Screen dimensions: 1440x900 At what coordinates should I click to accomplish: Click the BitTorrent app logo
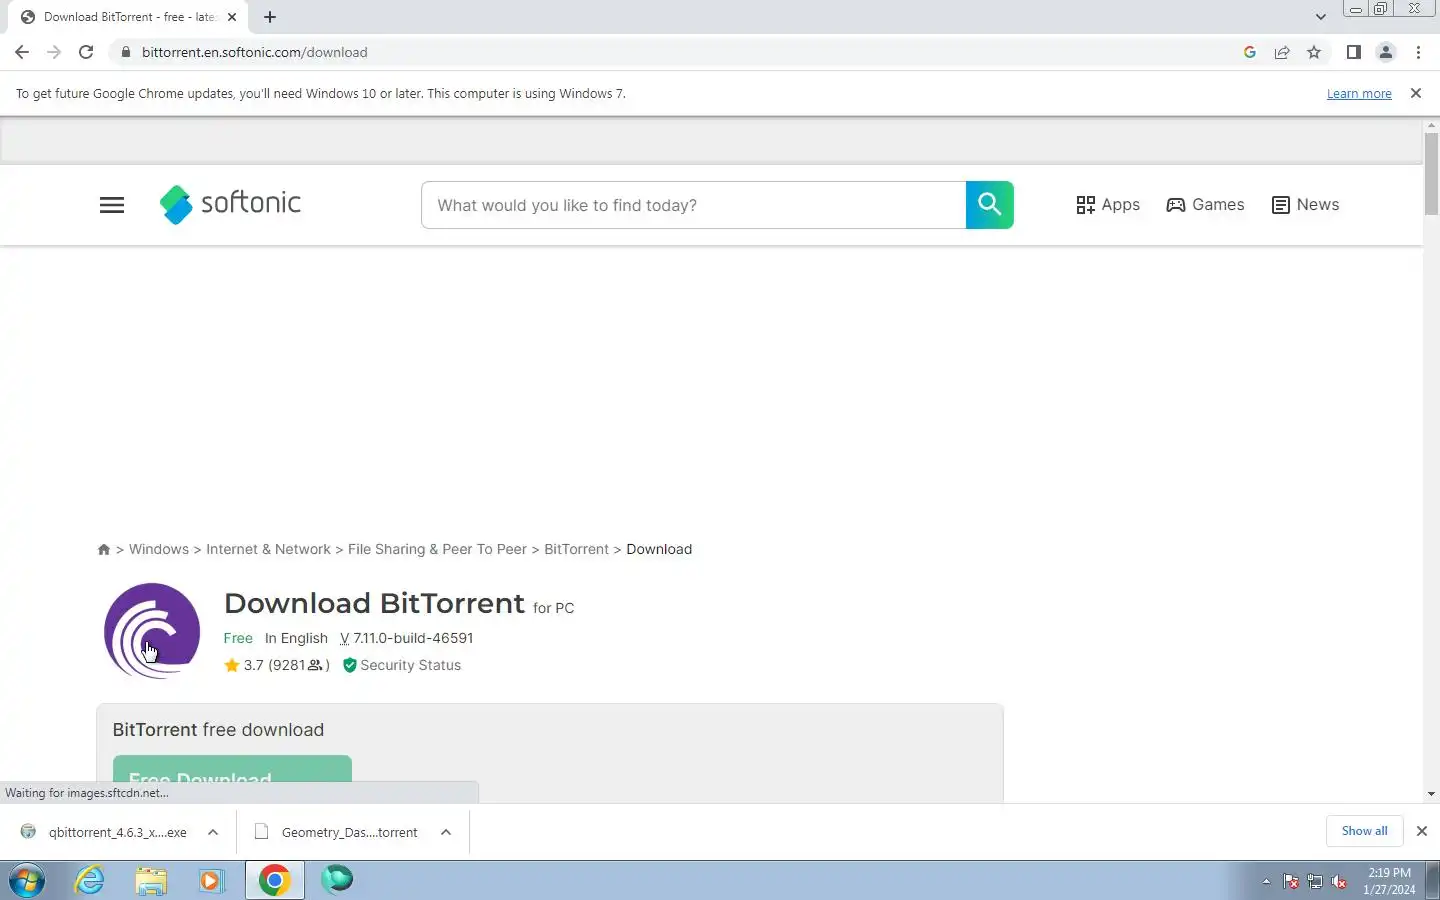tap(152, 631)
